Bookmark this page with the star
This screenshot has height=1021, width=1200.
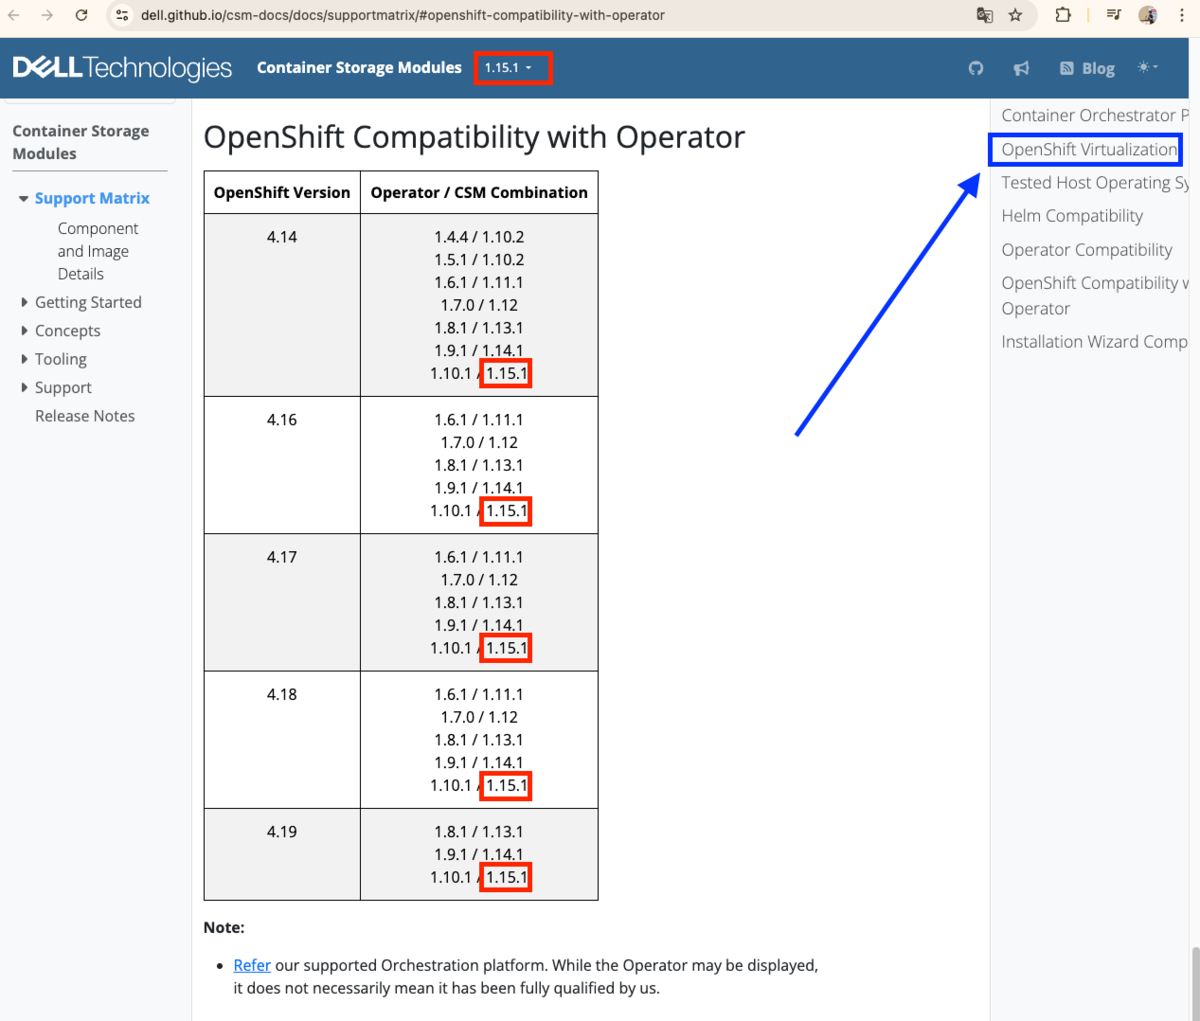point(1016,15)
